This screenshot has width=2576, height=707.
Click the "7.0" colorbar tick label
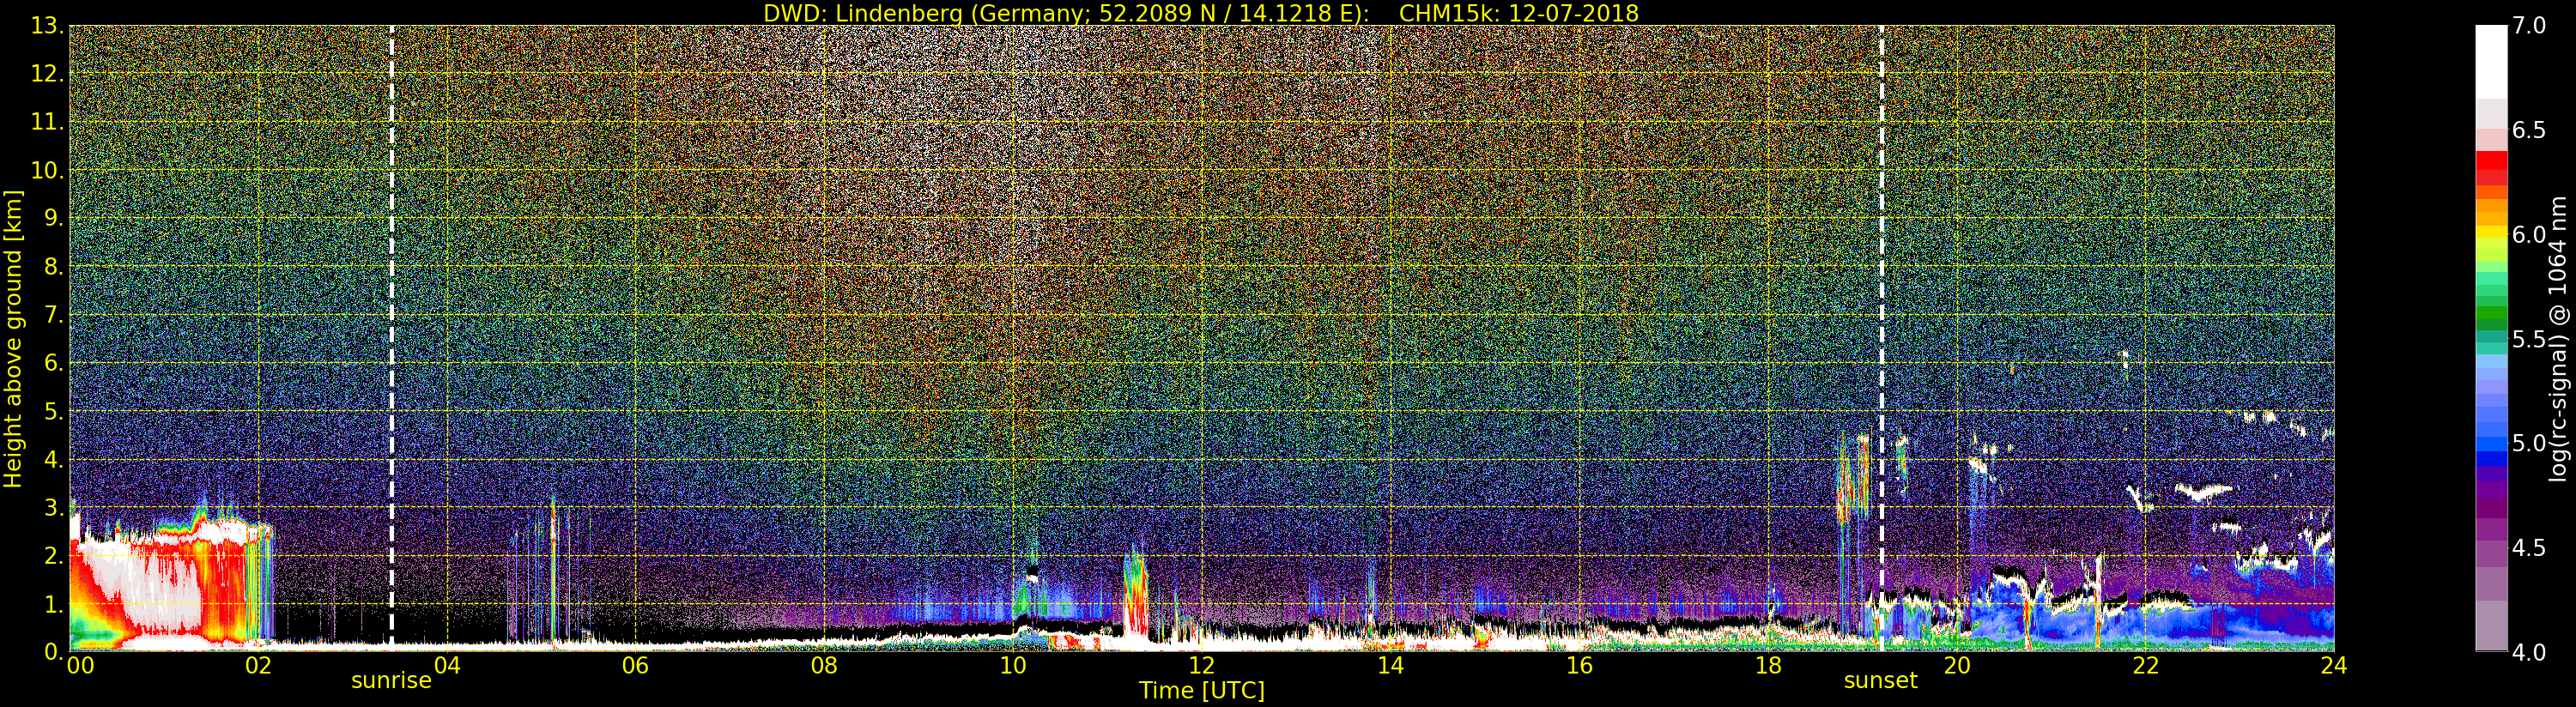2529,26
